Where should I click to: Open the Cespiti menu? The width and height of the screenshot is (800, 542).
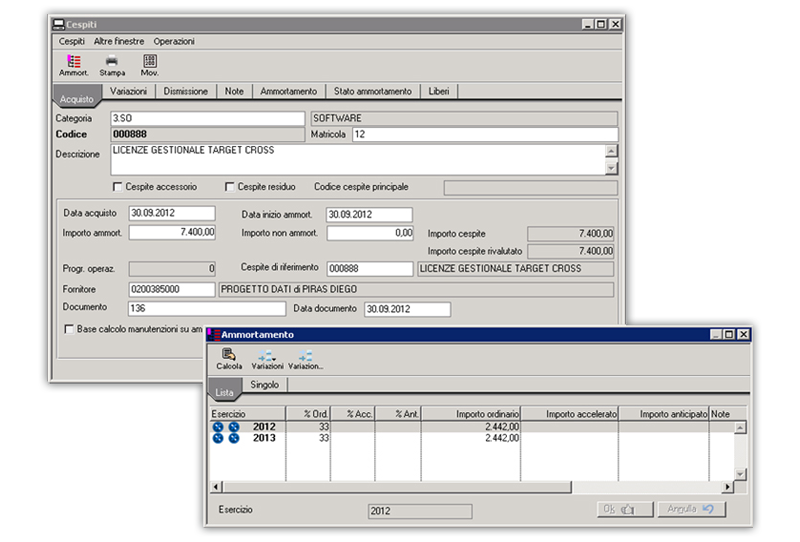[71, 41]
